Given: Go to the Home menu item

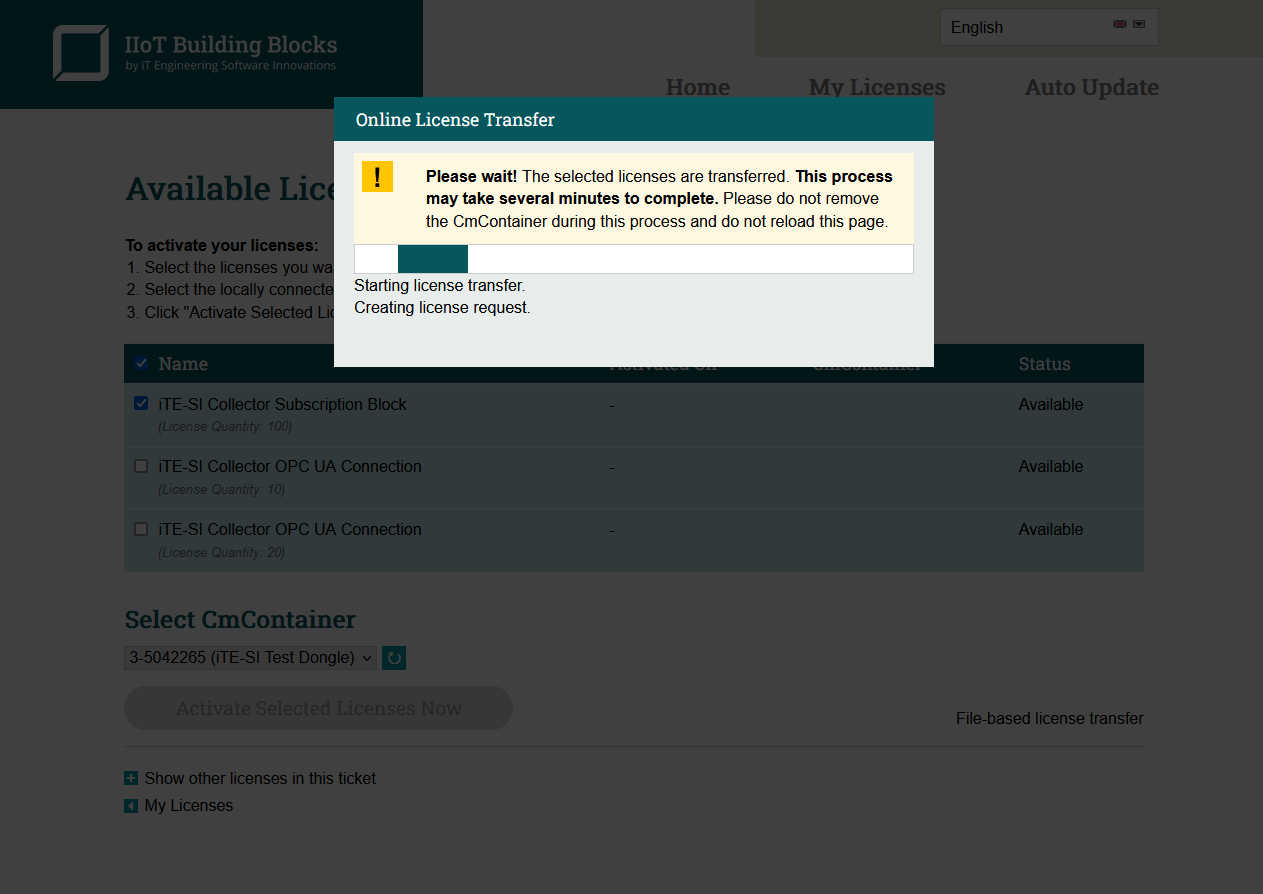Looking at the screenshot, I should click(697, 87).
